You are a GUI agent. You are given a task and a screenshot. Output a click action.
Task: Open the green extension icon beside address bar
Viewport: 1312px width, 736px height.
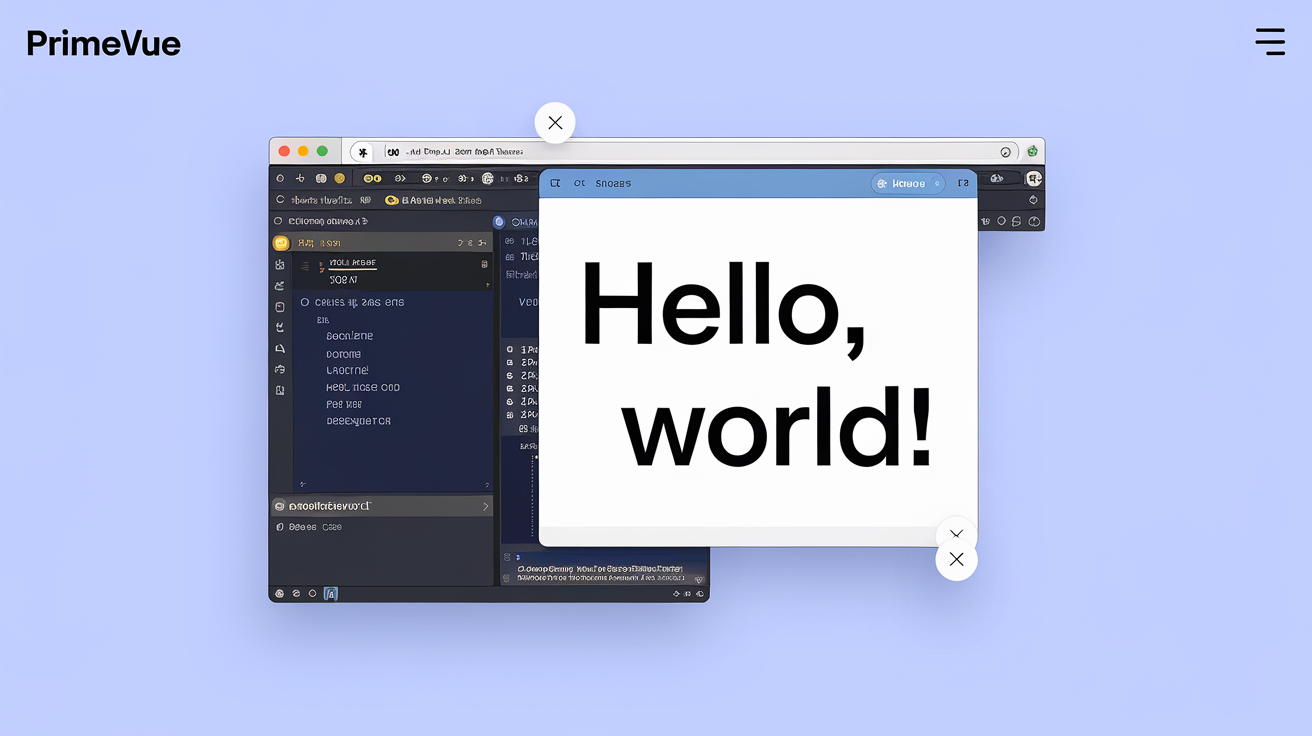1032,151
